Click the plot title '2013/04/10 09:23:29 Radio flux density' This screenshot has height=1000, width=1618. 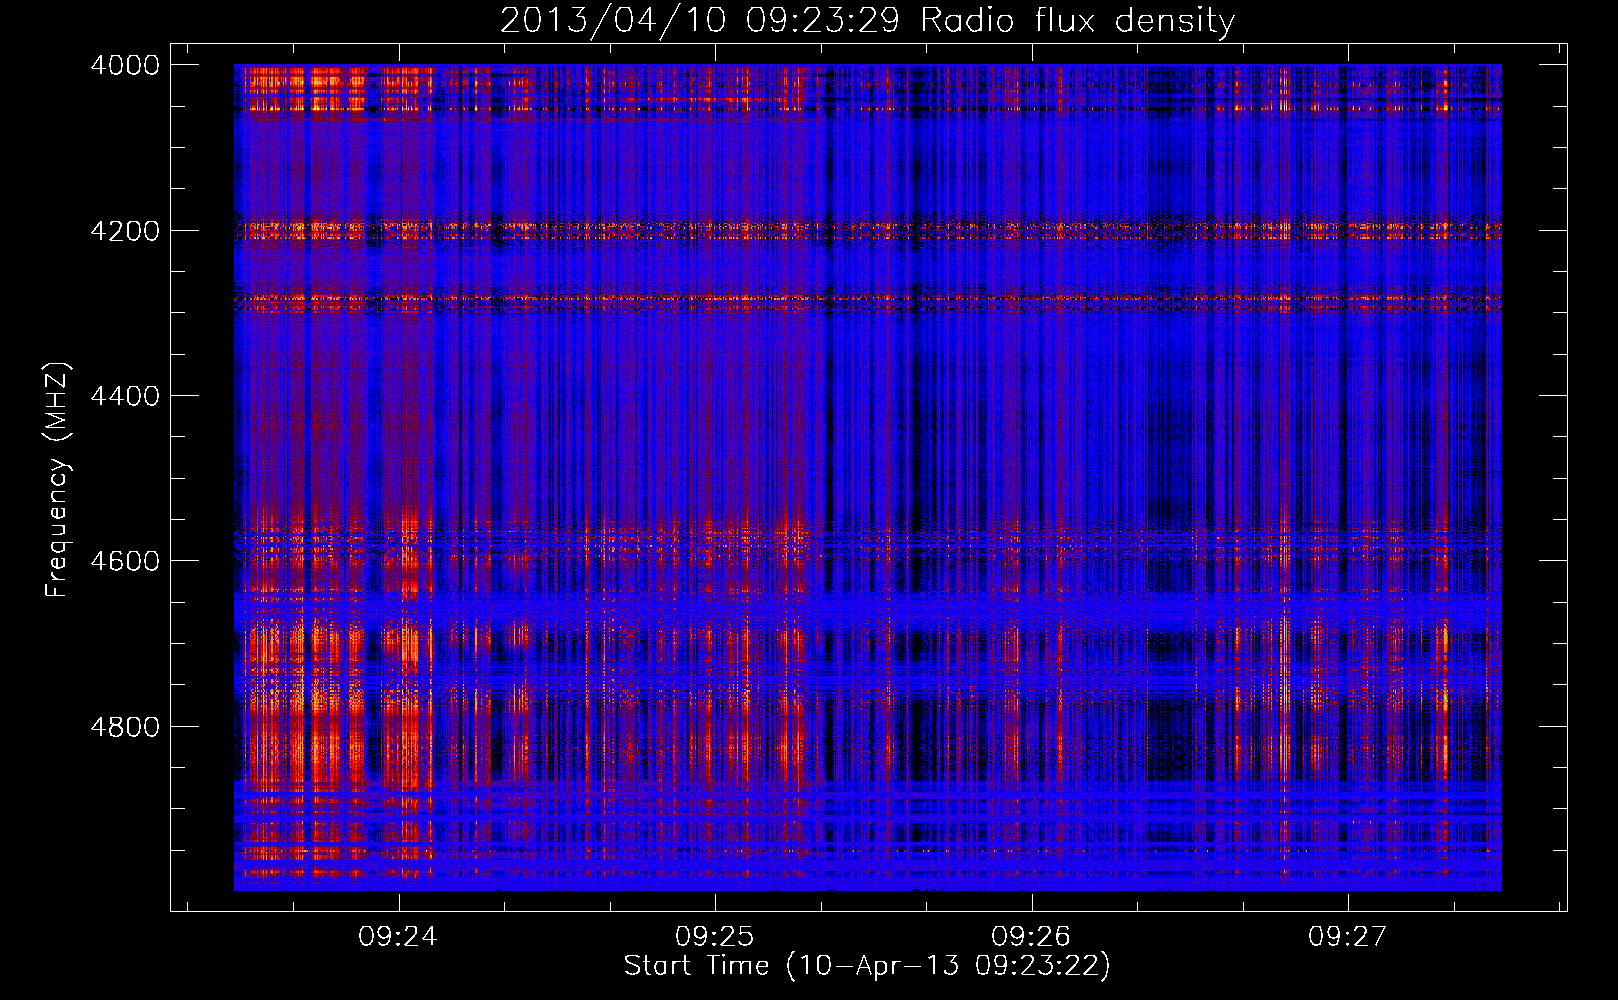867,20
